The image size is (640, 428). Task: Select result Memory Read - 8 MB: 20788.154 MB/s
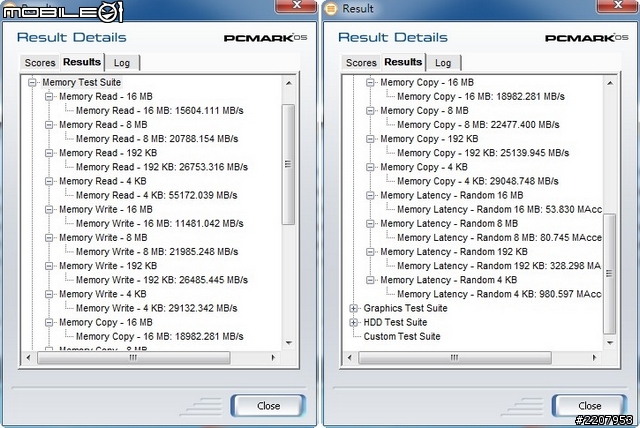[x=157, y=139]
